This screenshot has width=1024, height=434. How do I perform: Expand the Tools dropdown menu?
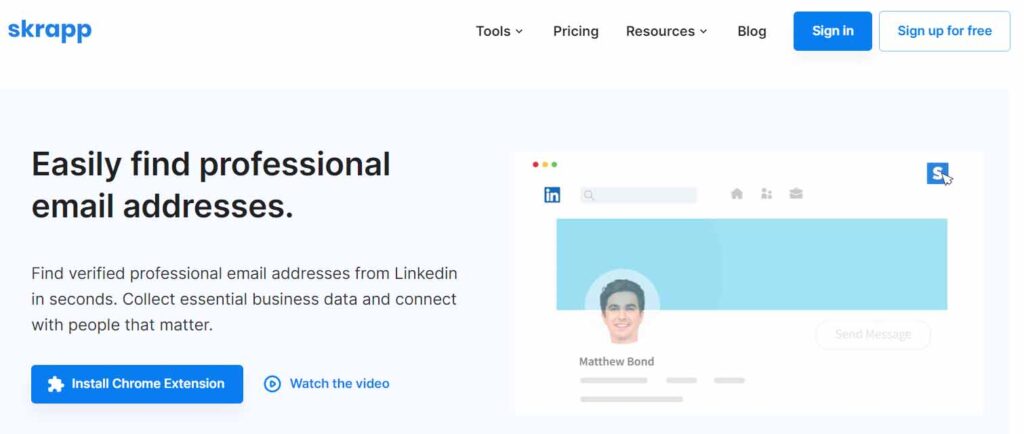[499, 31]
